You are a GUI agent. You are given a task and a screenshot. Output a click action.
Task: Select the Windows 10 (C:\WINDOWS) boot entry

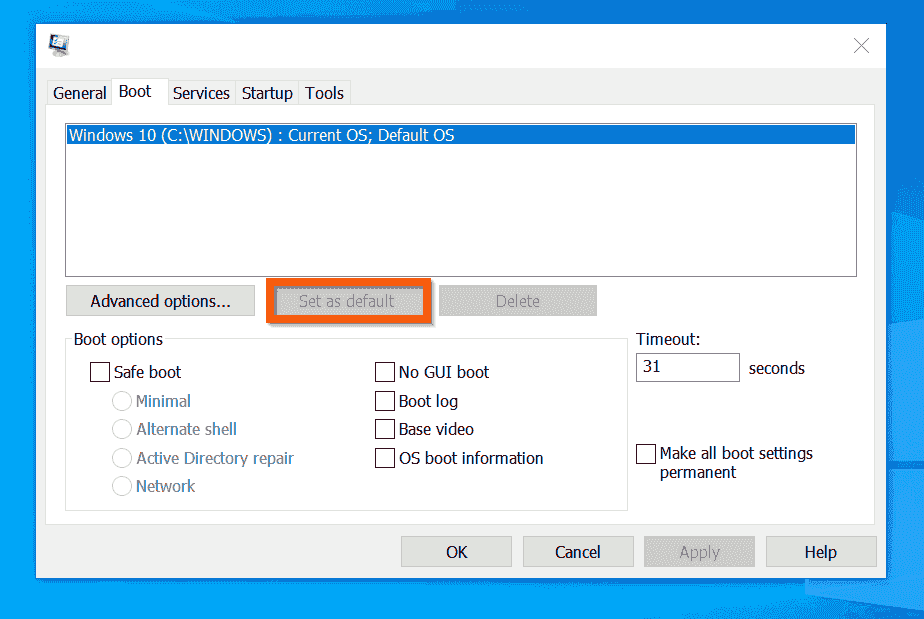tap(461, 135)
